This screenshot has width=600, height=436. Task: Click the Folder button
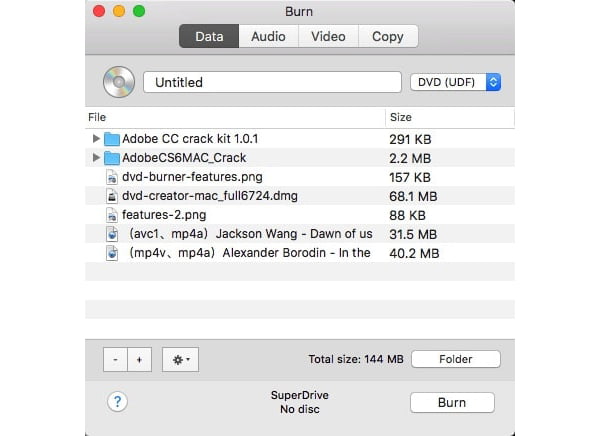point(456,359)
